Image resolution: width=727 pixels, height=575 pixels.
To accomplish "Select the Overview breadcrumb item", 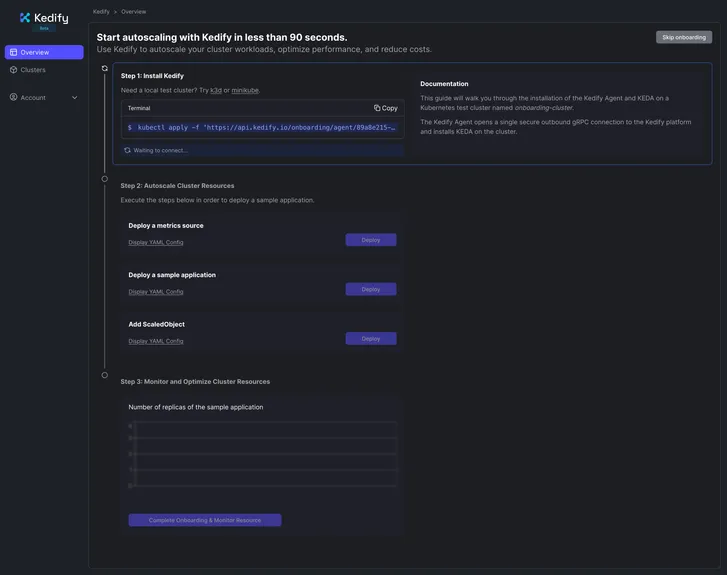I will (x=133, y=11).
